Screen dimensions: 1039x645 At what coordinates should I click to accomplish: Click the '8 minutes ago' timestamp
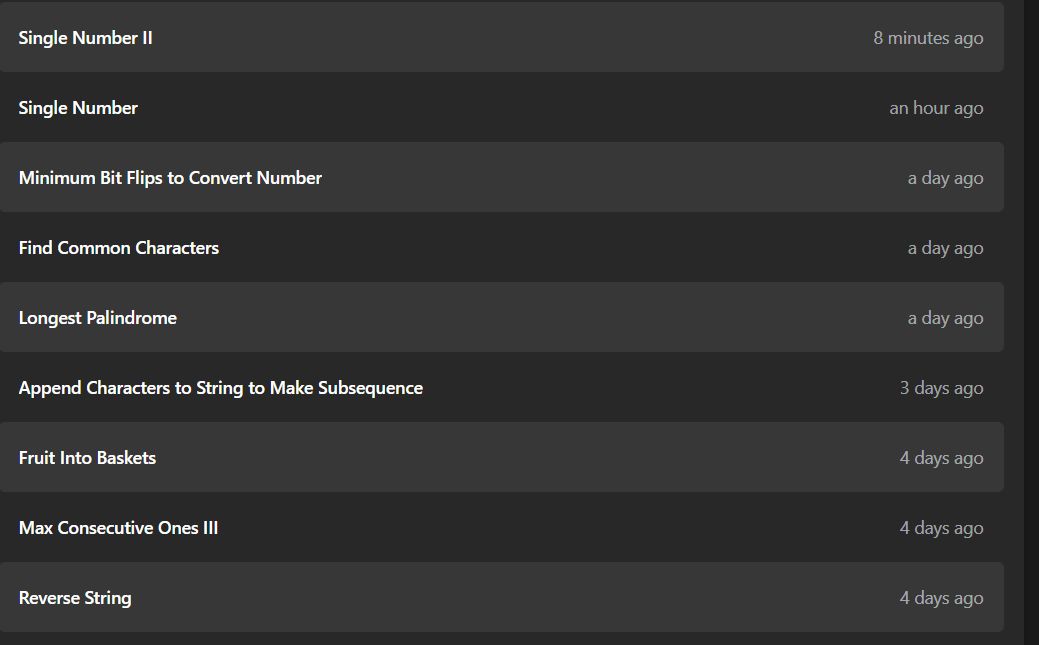tap(928, 38)
